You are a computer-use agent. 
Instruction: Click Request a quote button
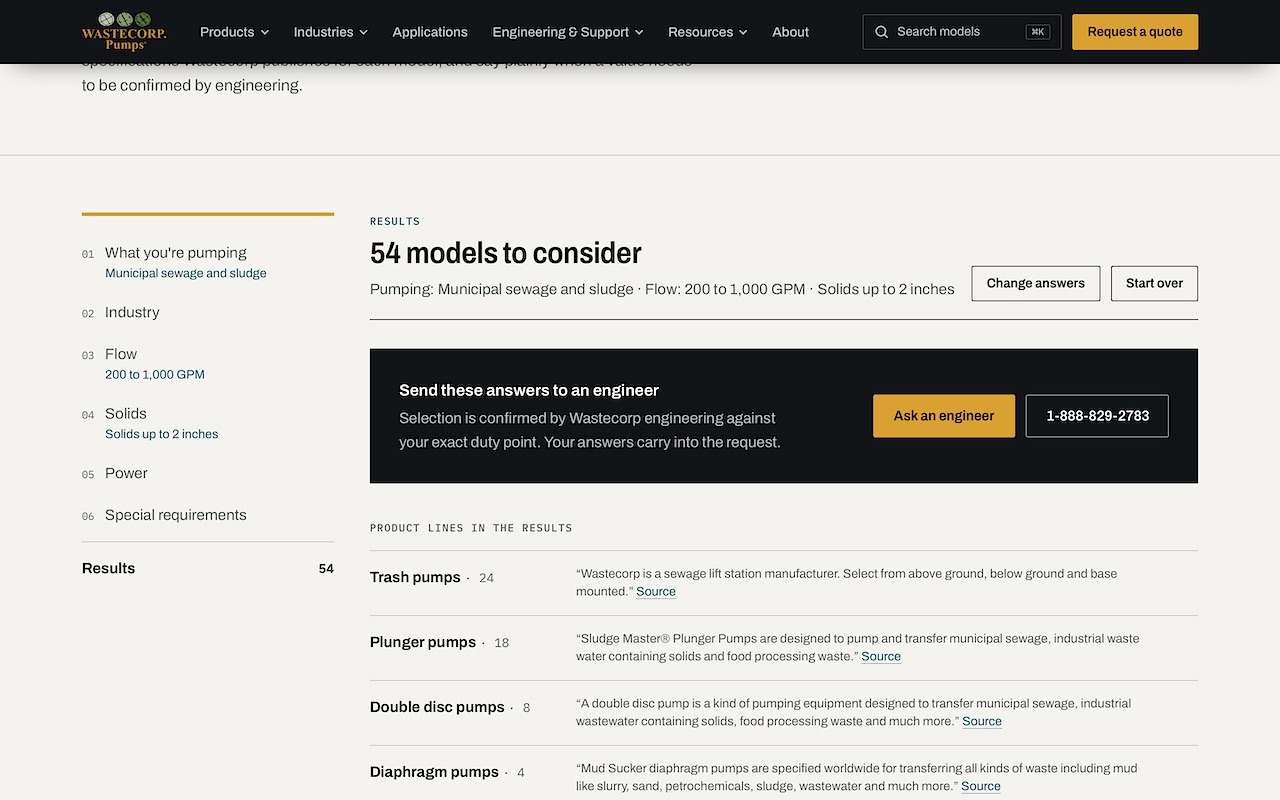point(1135,32)
